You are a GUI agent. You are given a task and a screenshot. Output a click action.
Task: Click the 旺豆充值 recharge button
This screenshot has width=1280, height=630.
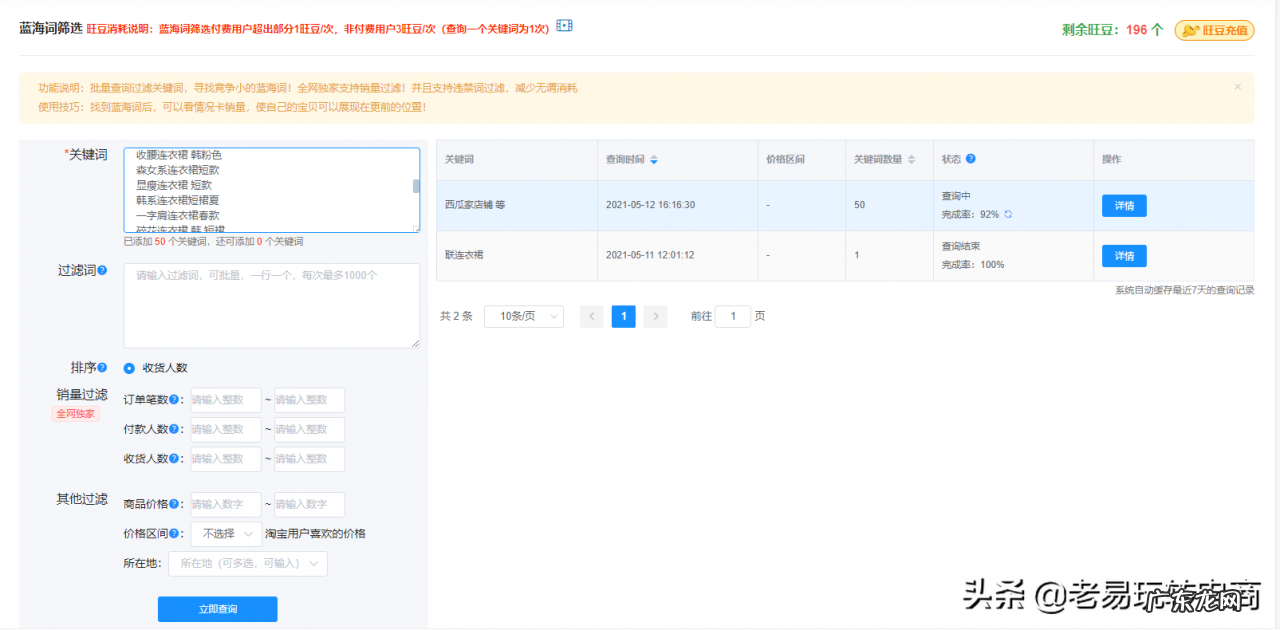point(1213,31)
